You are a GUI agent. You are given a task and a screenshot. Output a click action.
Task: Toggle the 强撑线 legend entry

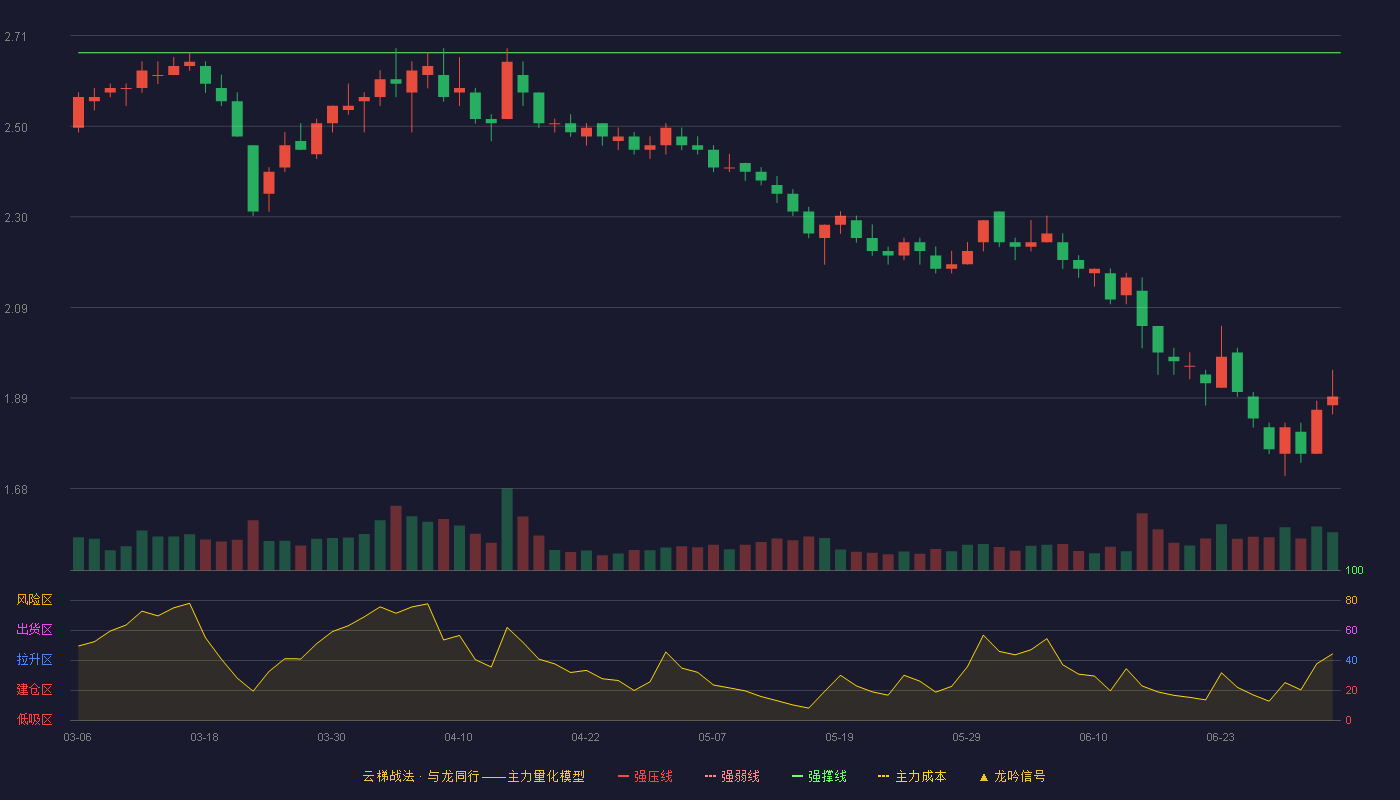pos(819,776)
